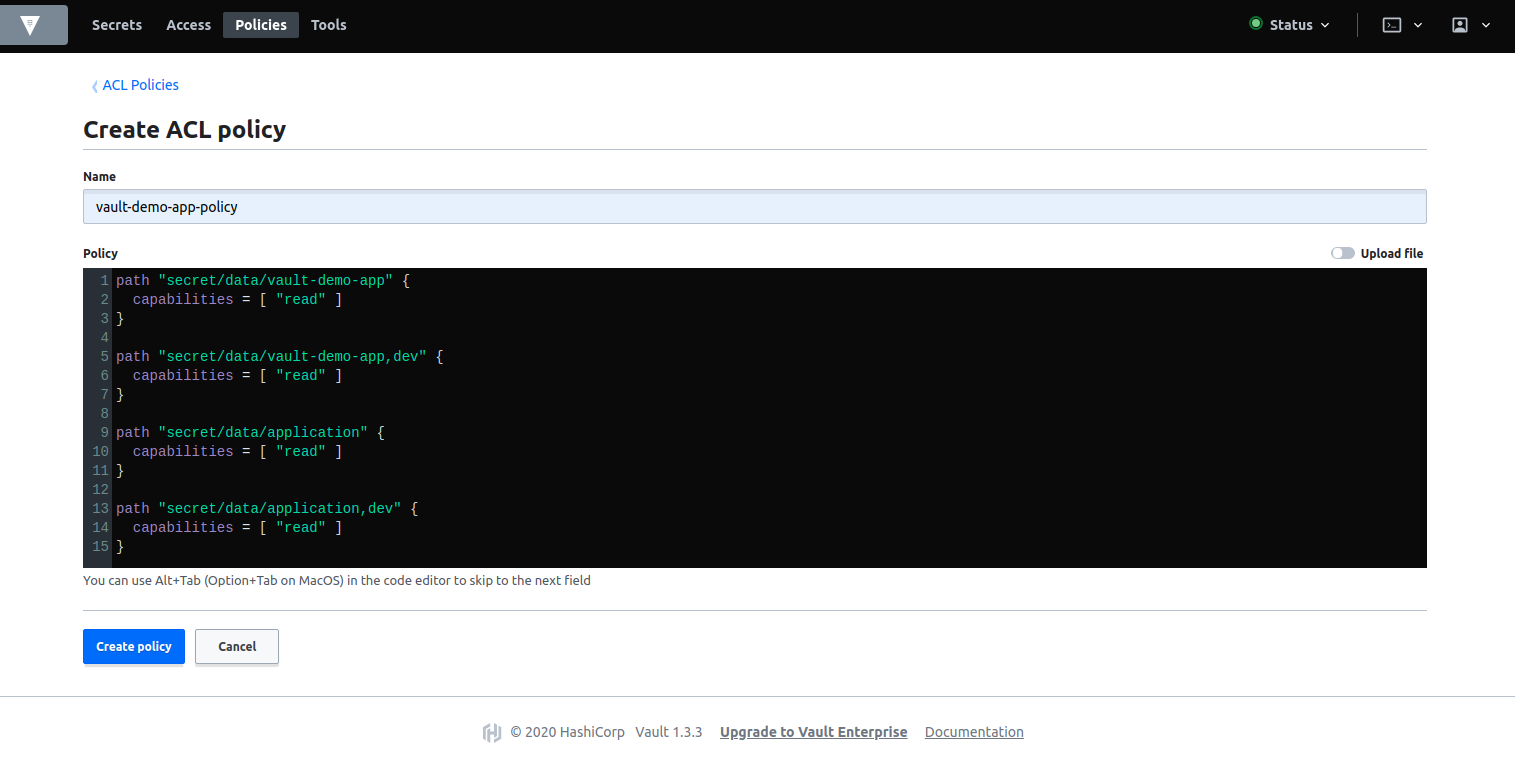Expand the Status dropdown

1290,25
